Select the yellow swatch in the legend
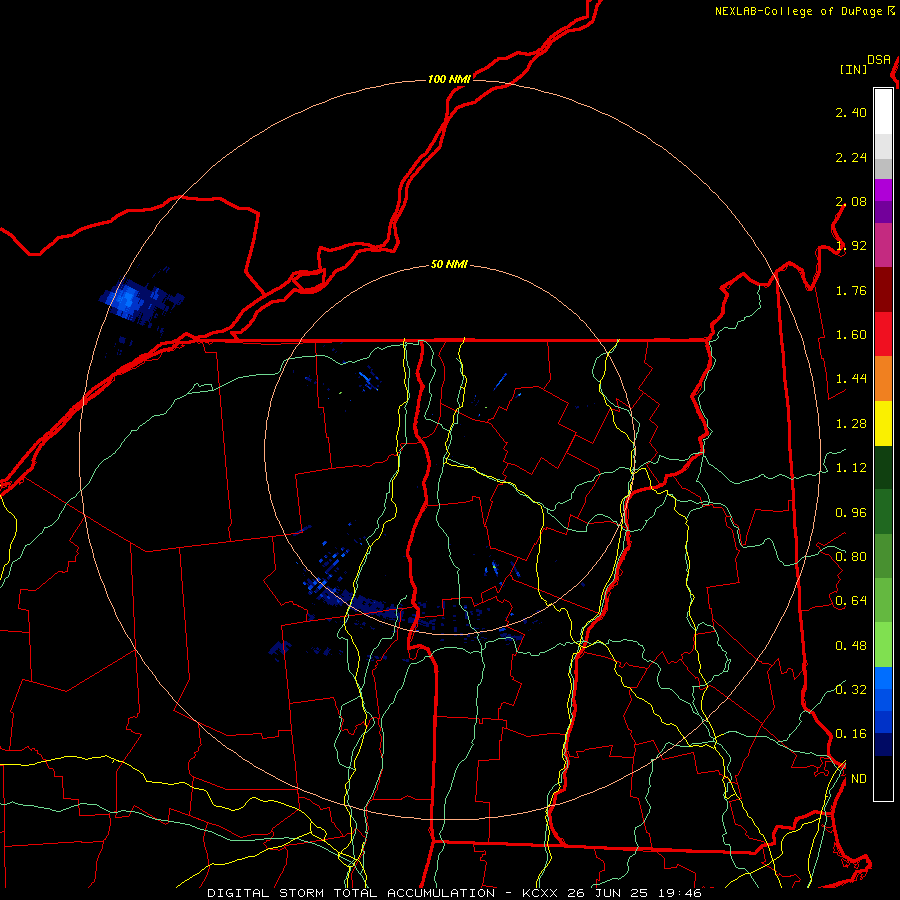The height and width of the screenshot is (900, 900). coord(883,423)
